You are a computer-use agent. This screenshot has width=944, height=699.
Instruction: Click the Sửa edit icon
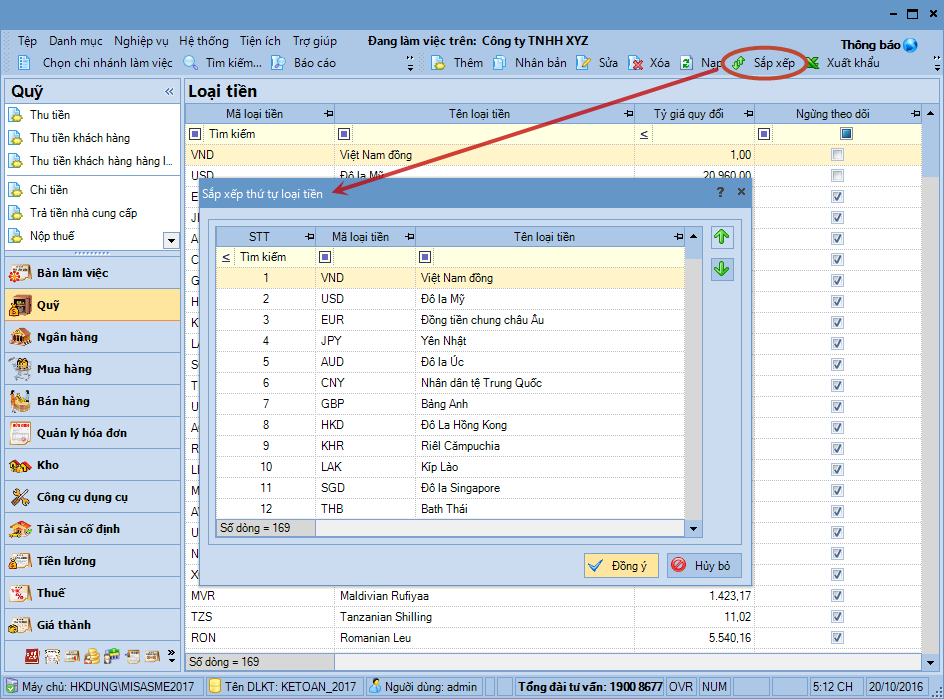[585, 63]
